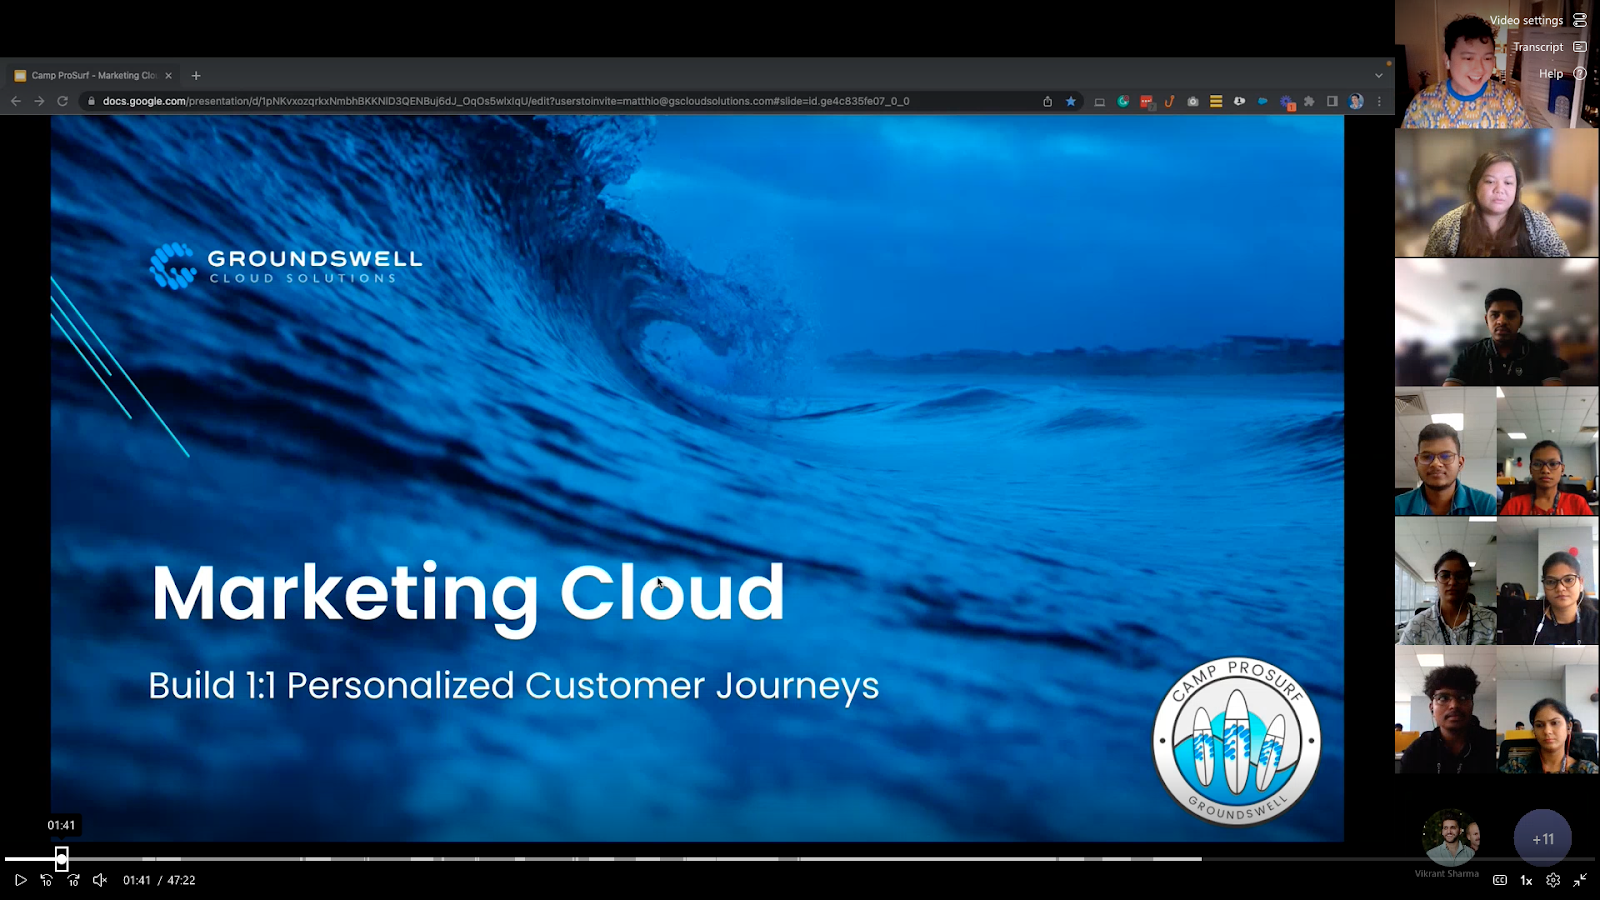This screenshot has width=1600, height=900.
Task: Open the Chrome profile avatar
Action: pyautogui.click(x=1356, y=101)
